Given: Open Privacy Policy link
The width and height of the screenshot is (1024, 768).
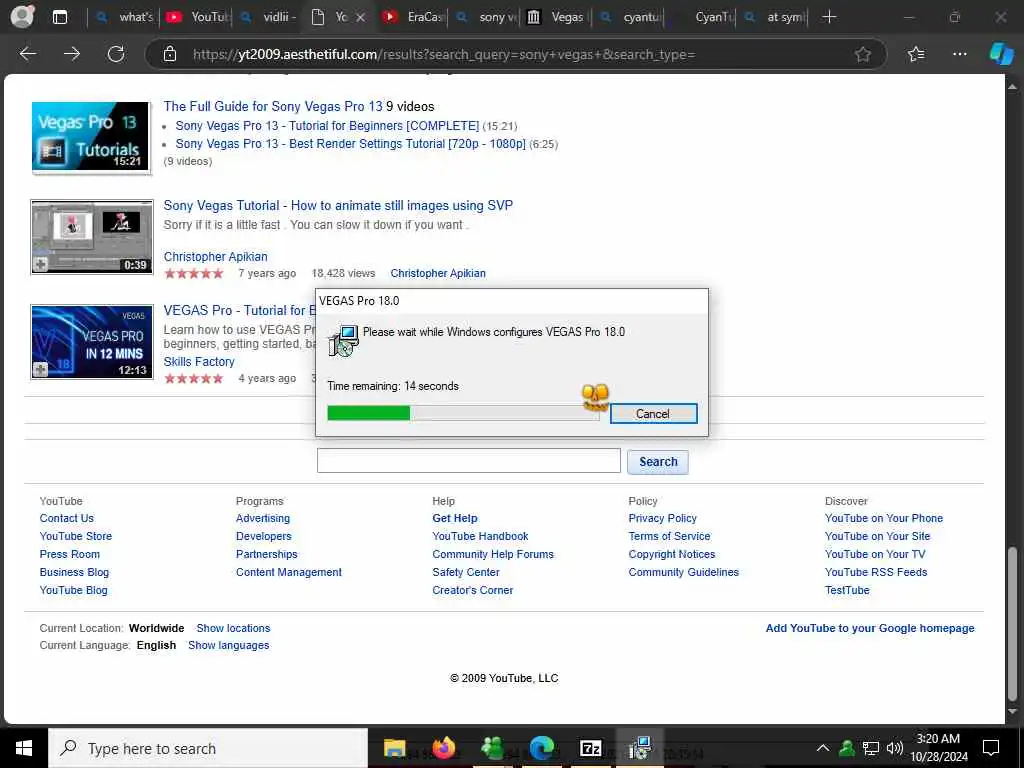Looking at the screenshot, I should [x=662, y=518].
